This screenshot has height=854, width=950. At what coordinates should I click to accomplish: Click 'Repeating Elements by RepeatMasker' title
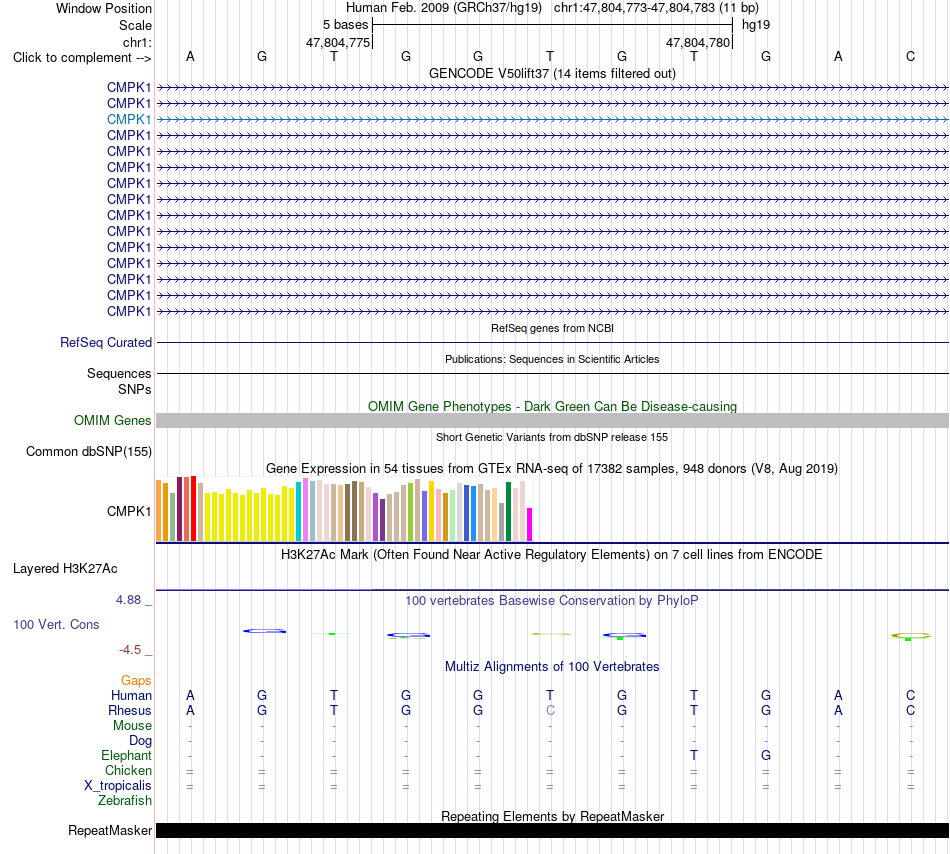click(x=552, y=816)
